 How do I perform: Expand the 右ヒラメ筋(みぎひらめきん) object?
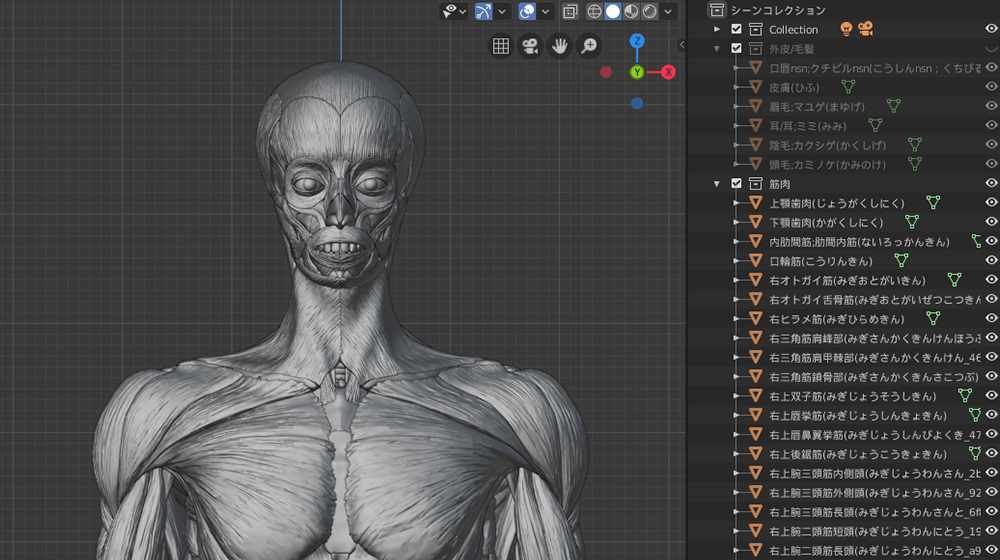tap(737, 318)
